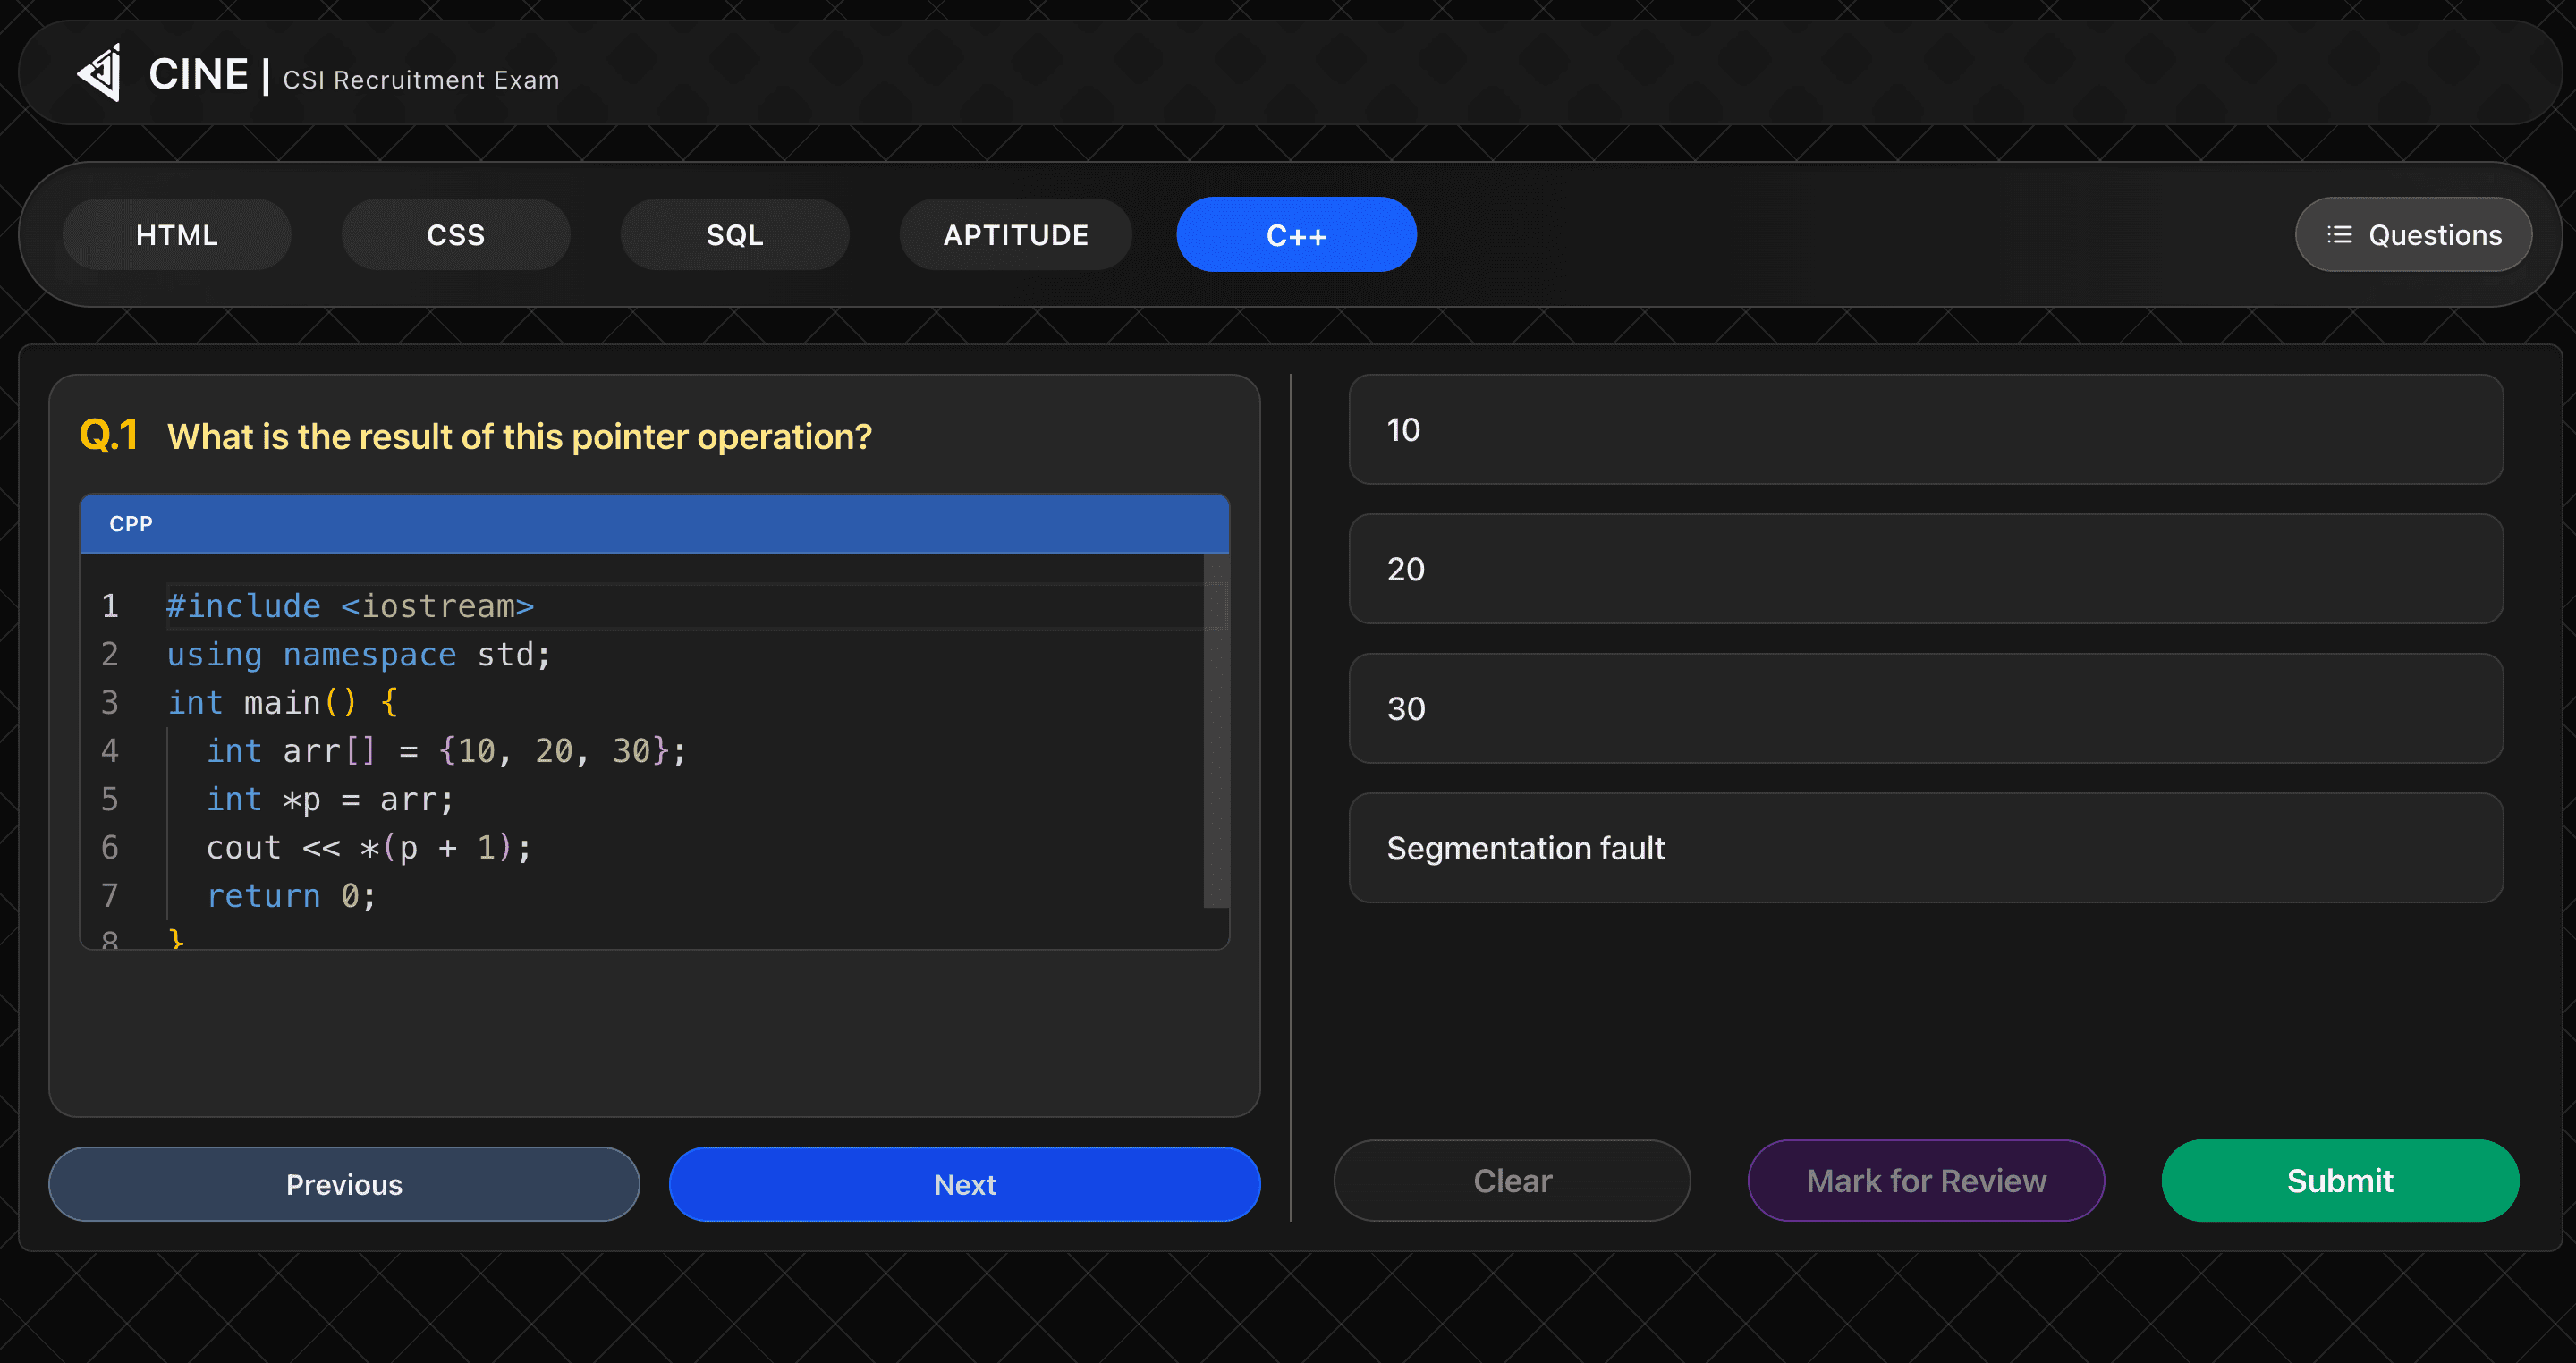Select the C++ section tab
The width and height of the screenshot is (2576, 1363).
[x=1296, y=235]
